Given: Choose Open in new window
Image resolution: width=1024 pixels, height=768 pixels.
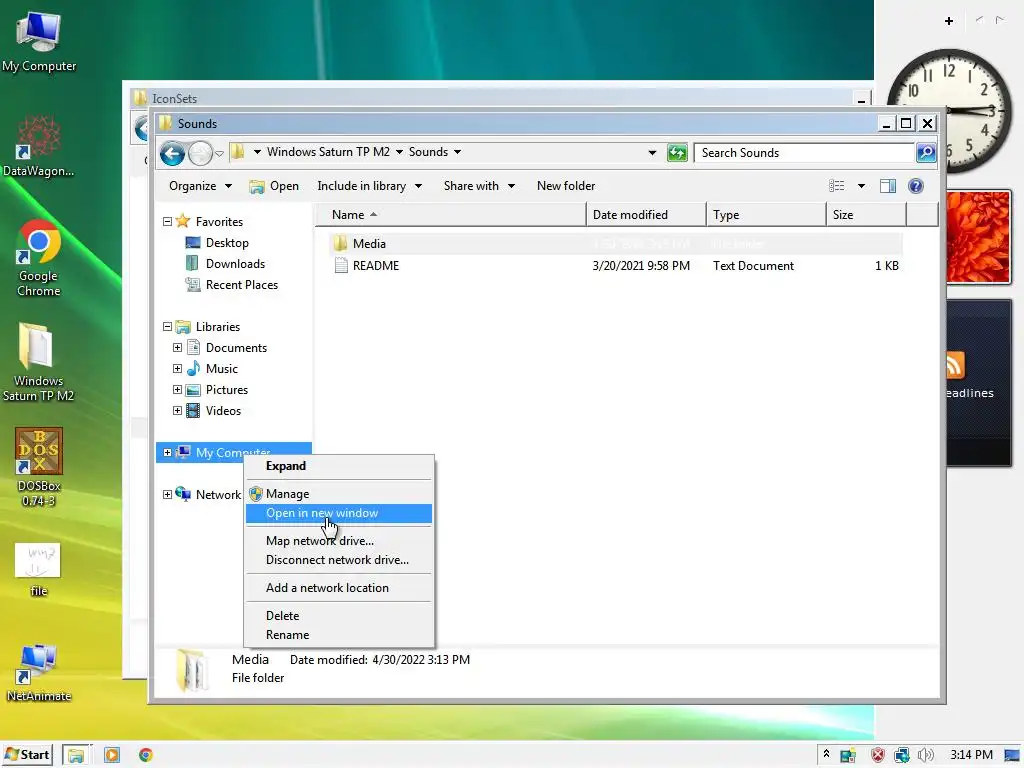Looking at the screenshot, I should tap(339, 513).
